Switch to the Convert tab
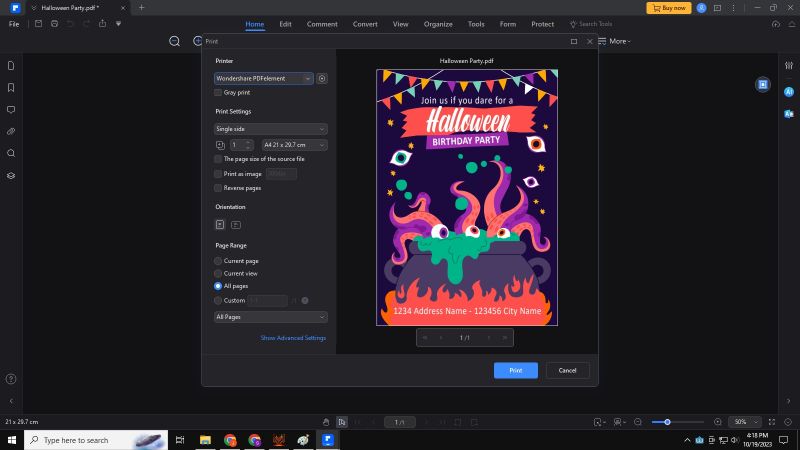 [365, 23]
